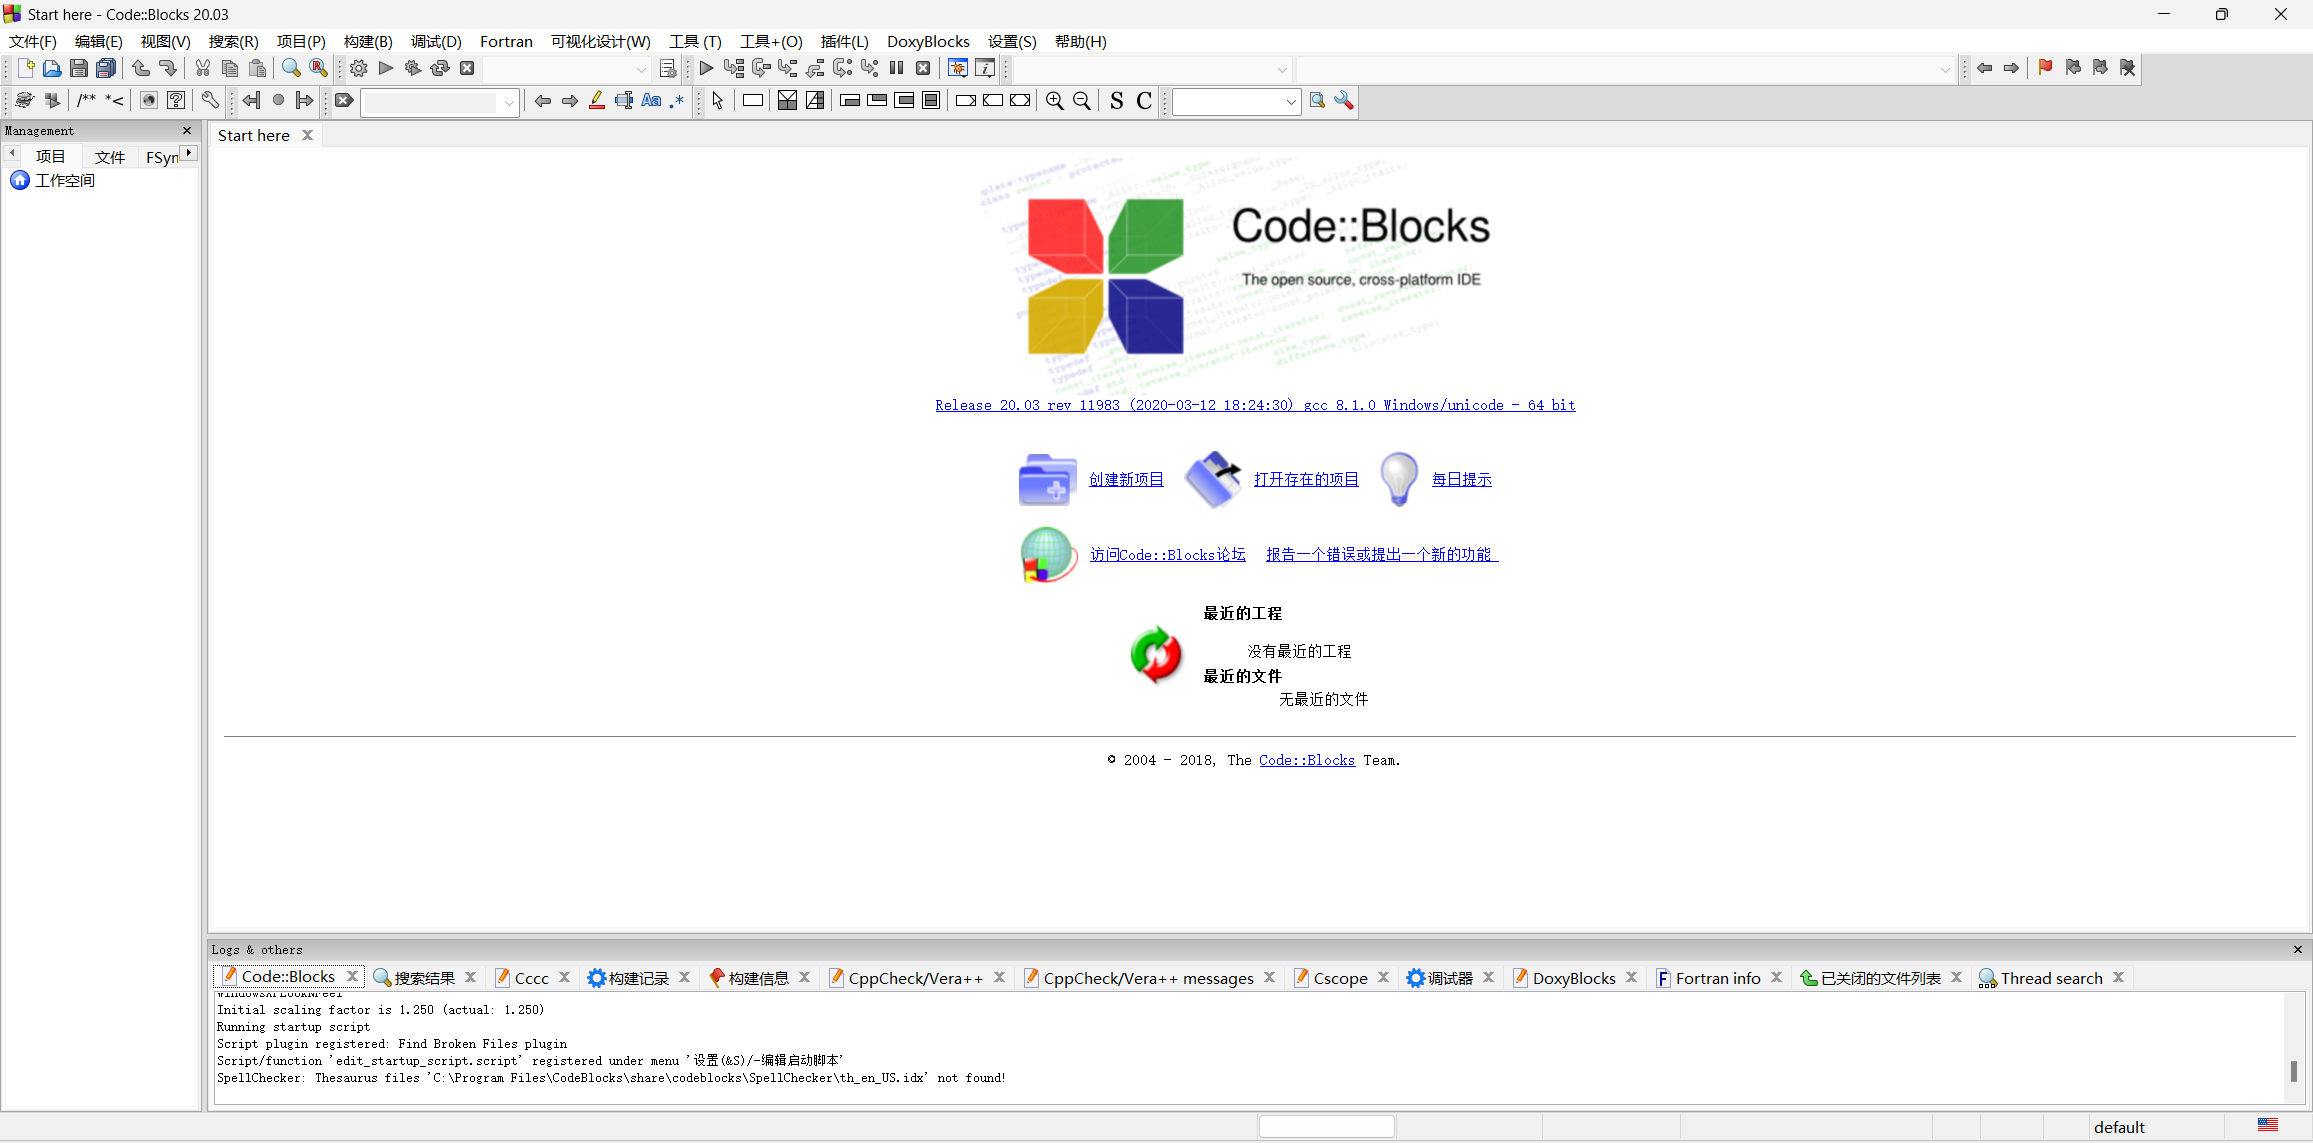This screenshot has width=2313, height=1143.
Task: Open the DoxyBlocks menu in menu bar
Action: 928,41
